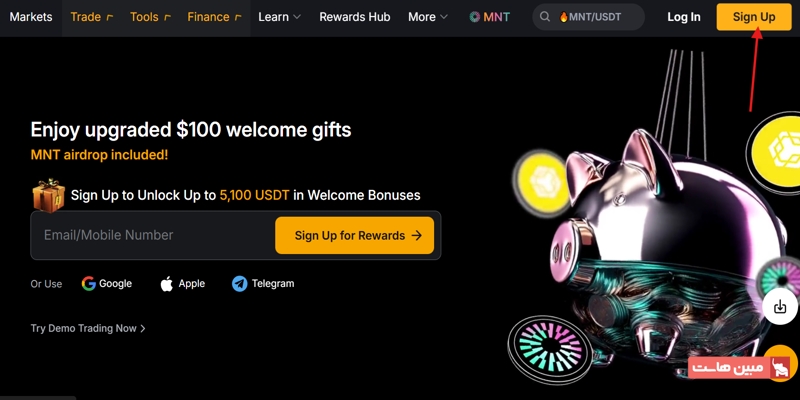This screenshot has height=400, width=800.
Task: Open the Tools menu
Action: [150, 17]
